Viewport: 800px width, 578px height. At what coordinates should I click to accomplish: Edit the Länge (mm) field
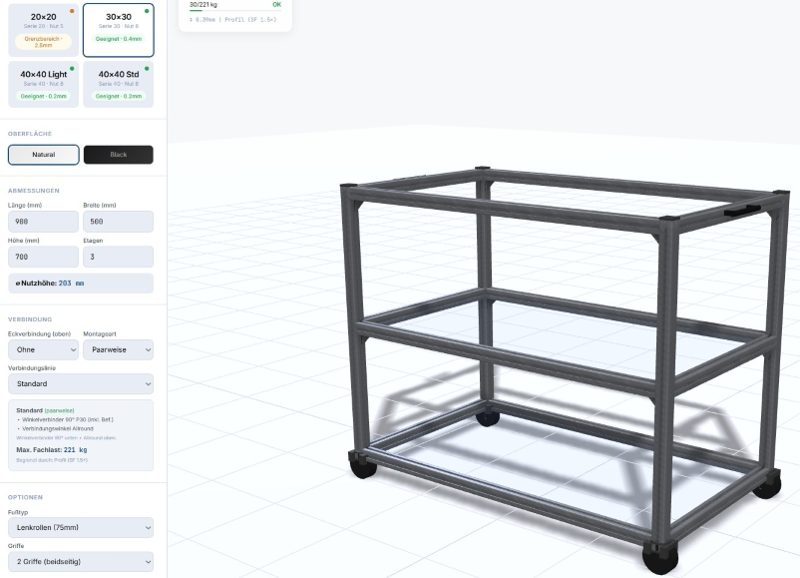point(43,222)
